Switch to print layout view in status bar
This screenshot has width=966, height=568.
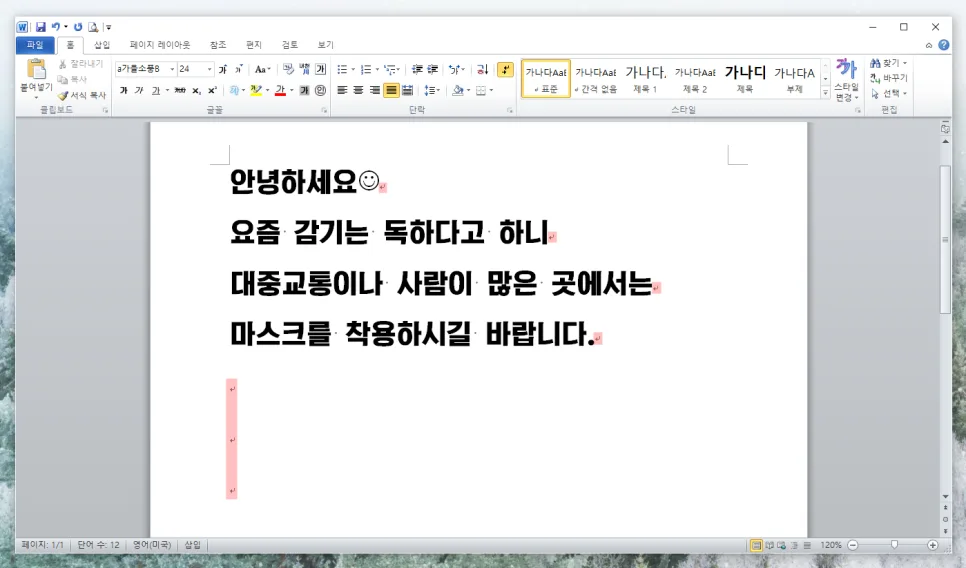[756, 545]
